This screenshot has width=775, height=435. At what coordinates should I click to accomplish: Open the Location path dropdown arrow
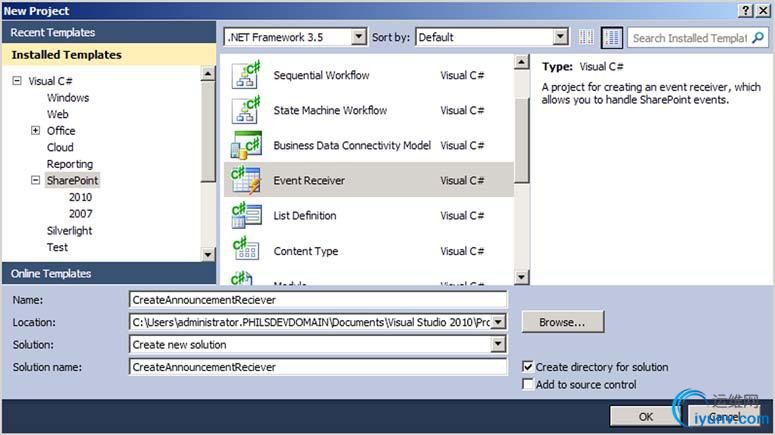point(499,322)
